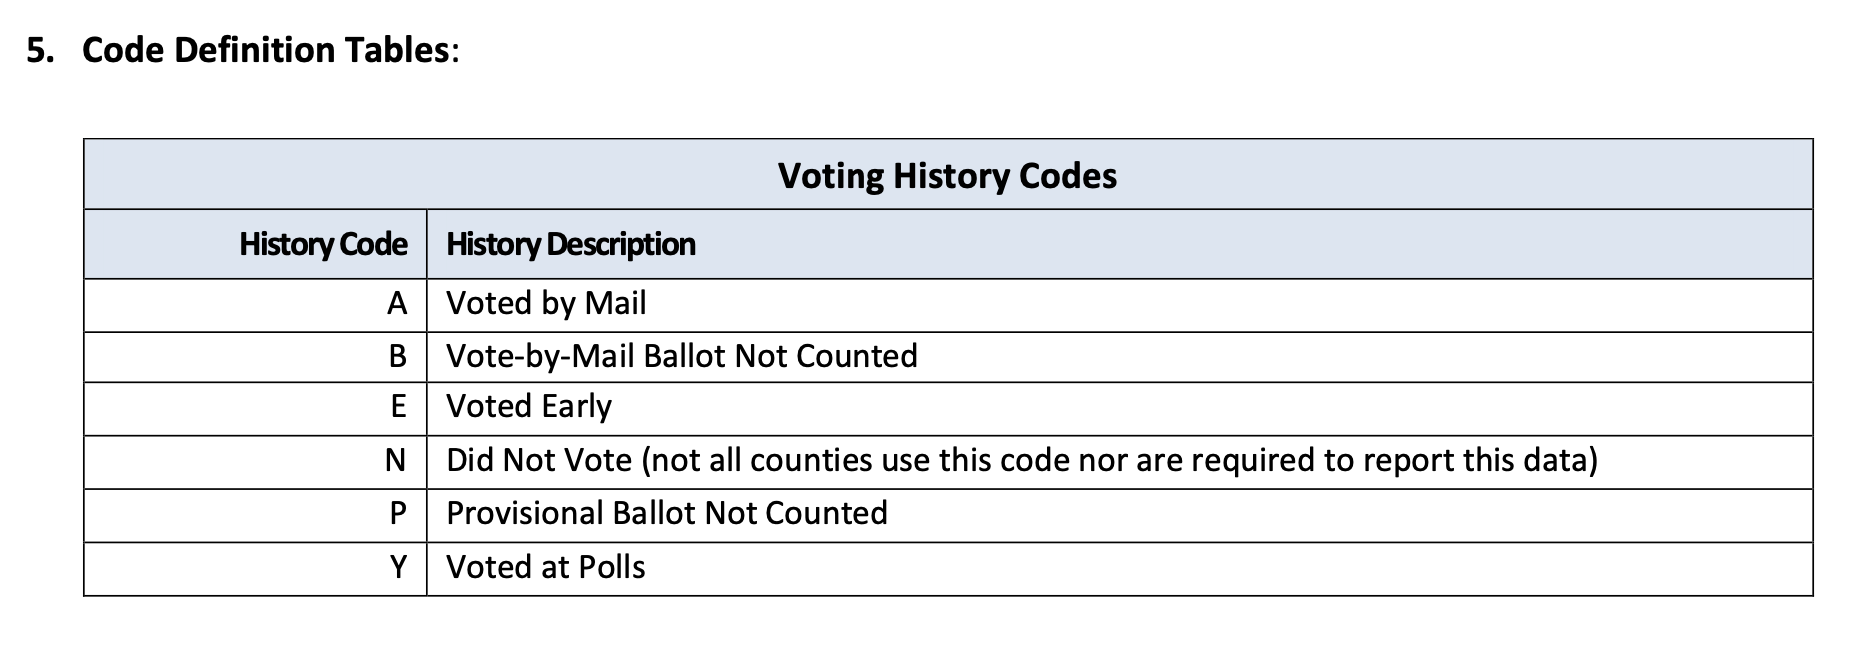Select the "History Description" column header
Viewport: 1866px width, 650px height.
point(570,244)
